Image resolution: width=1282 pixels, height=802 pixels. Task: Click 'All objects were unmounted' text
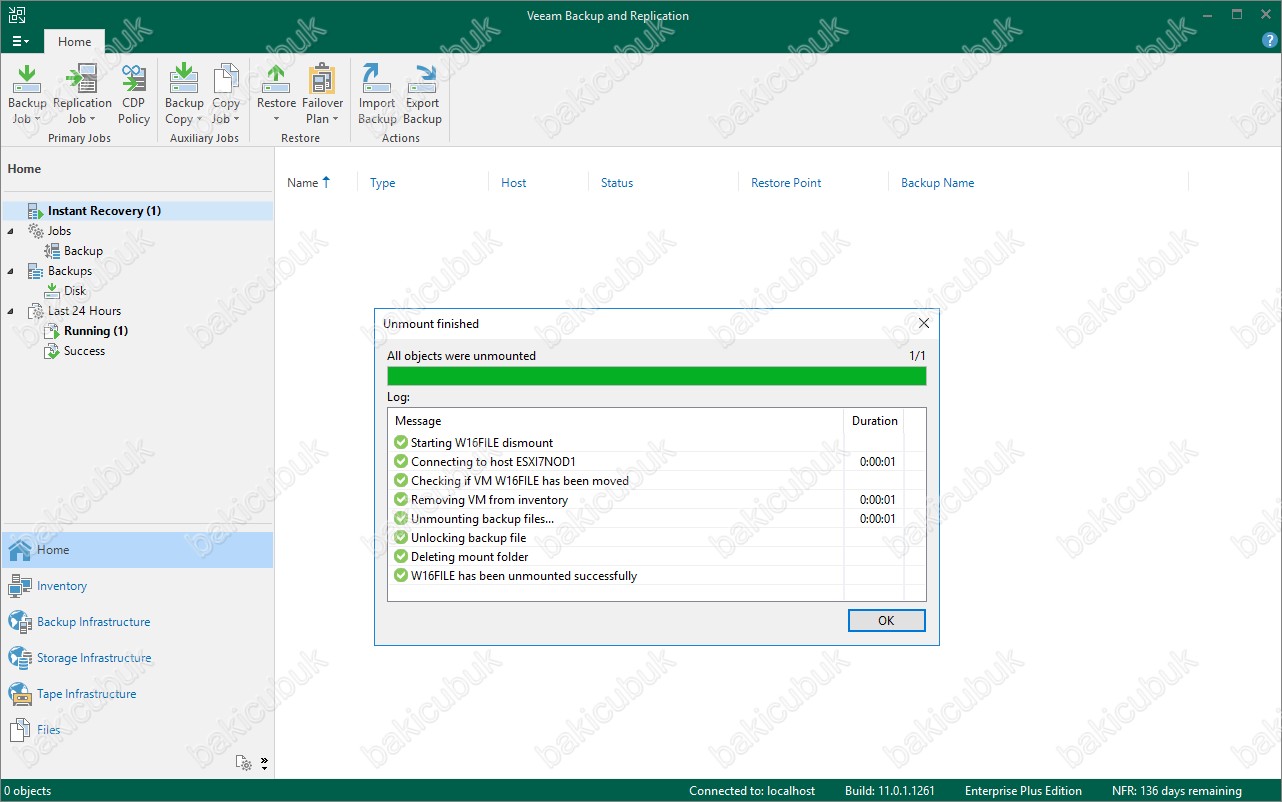point(462,356)
